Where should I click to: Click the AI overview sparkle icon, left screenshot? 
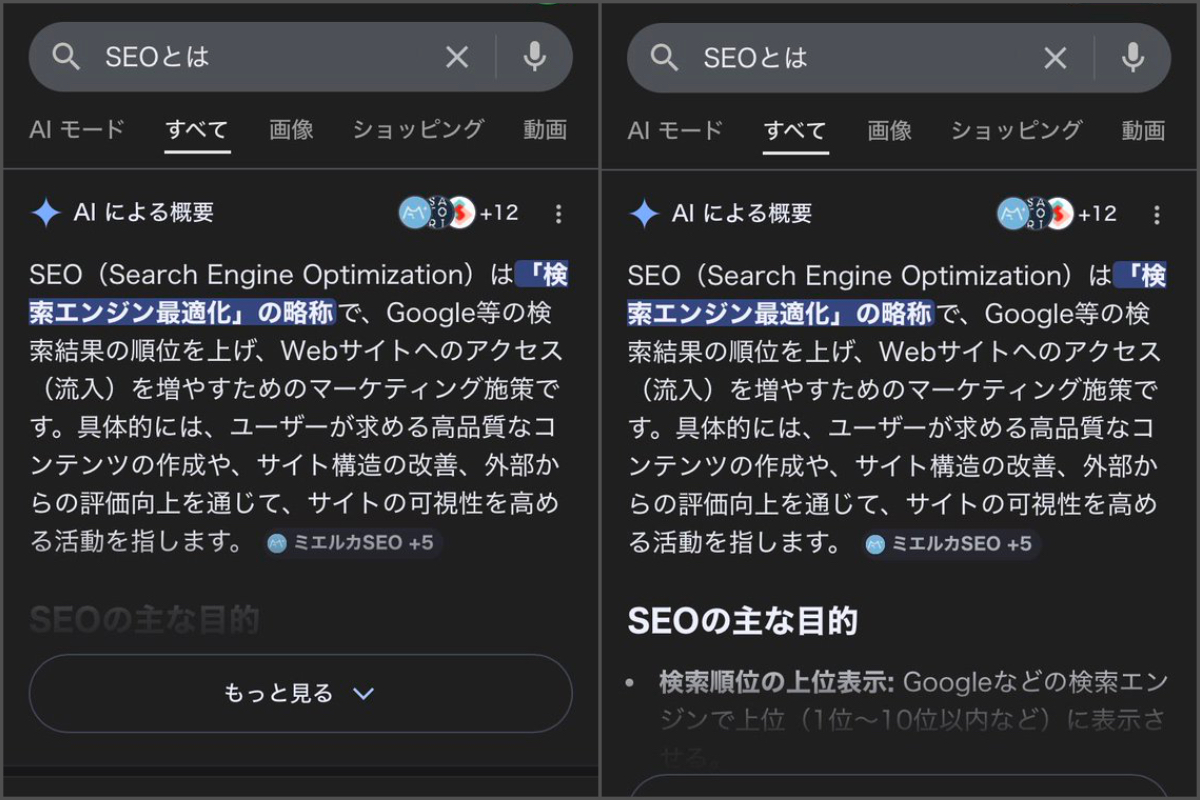[x=46, y=213]
